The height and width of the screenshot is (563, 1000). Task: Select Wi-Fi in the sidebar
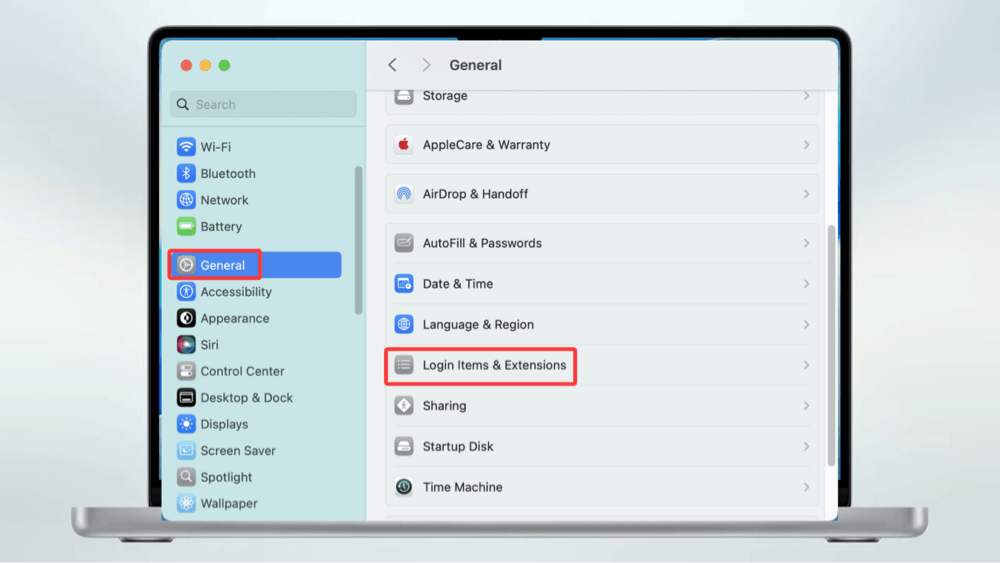[x=216, y=147]
